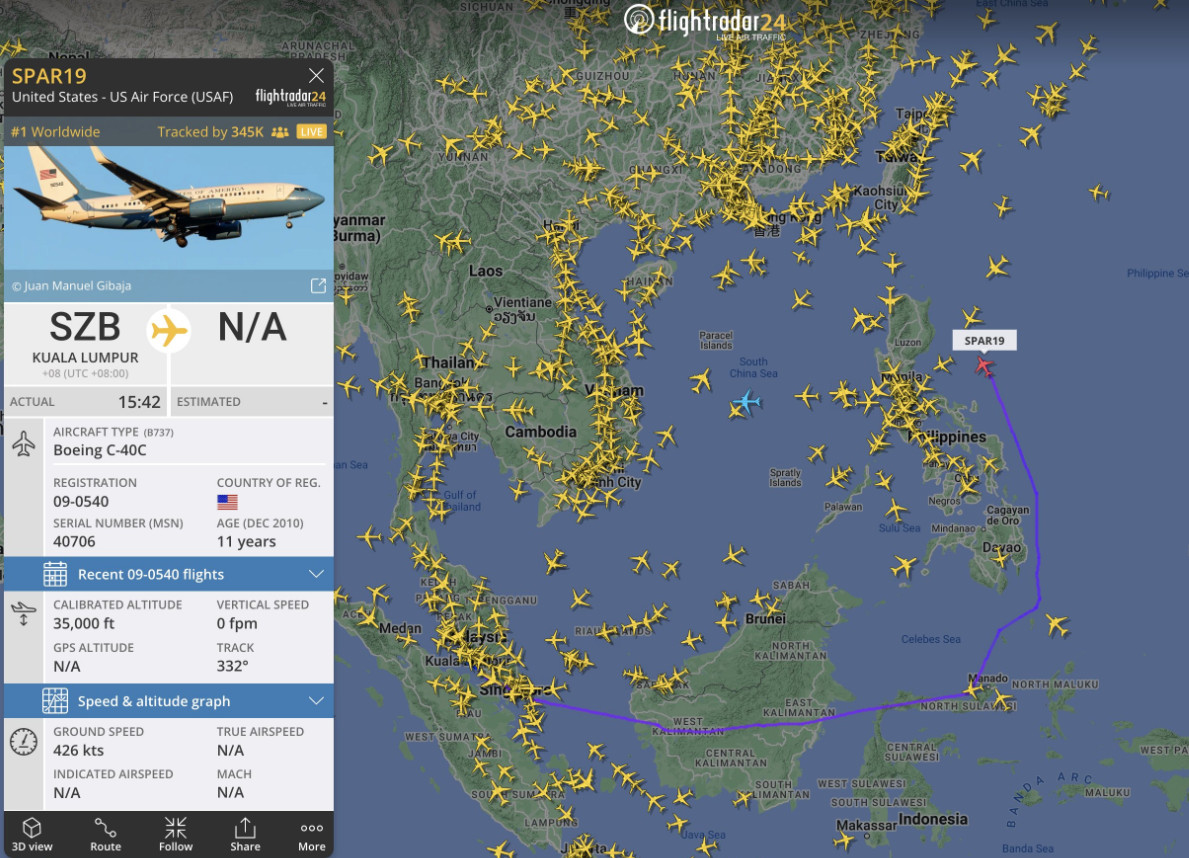The width and height of the screenshot is (1189, 858).
Task: Click the Flightradar24 logo at top
Action: point(705,22)
